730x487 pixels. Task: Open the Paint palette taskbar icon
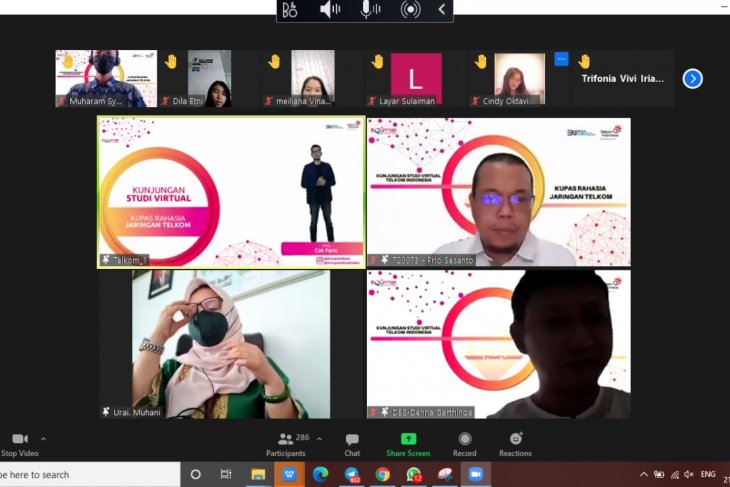coord(445,474)
